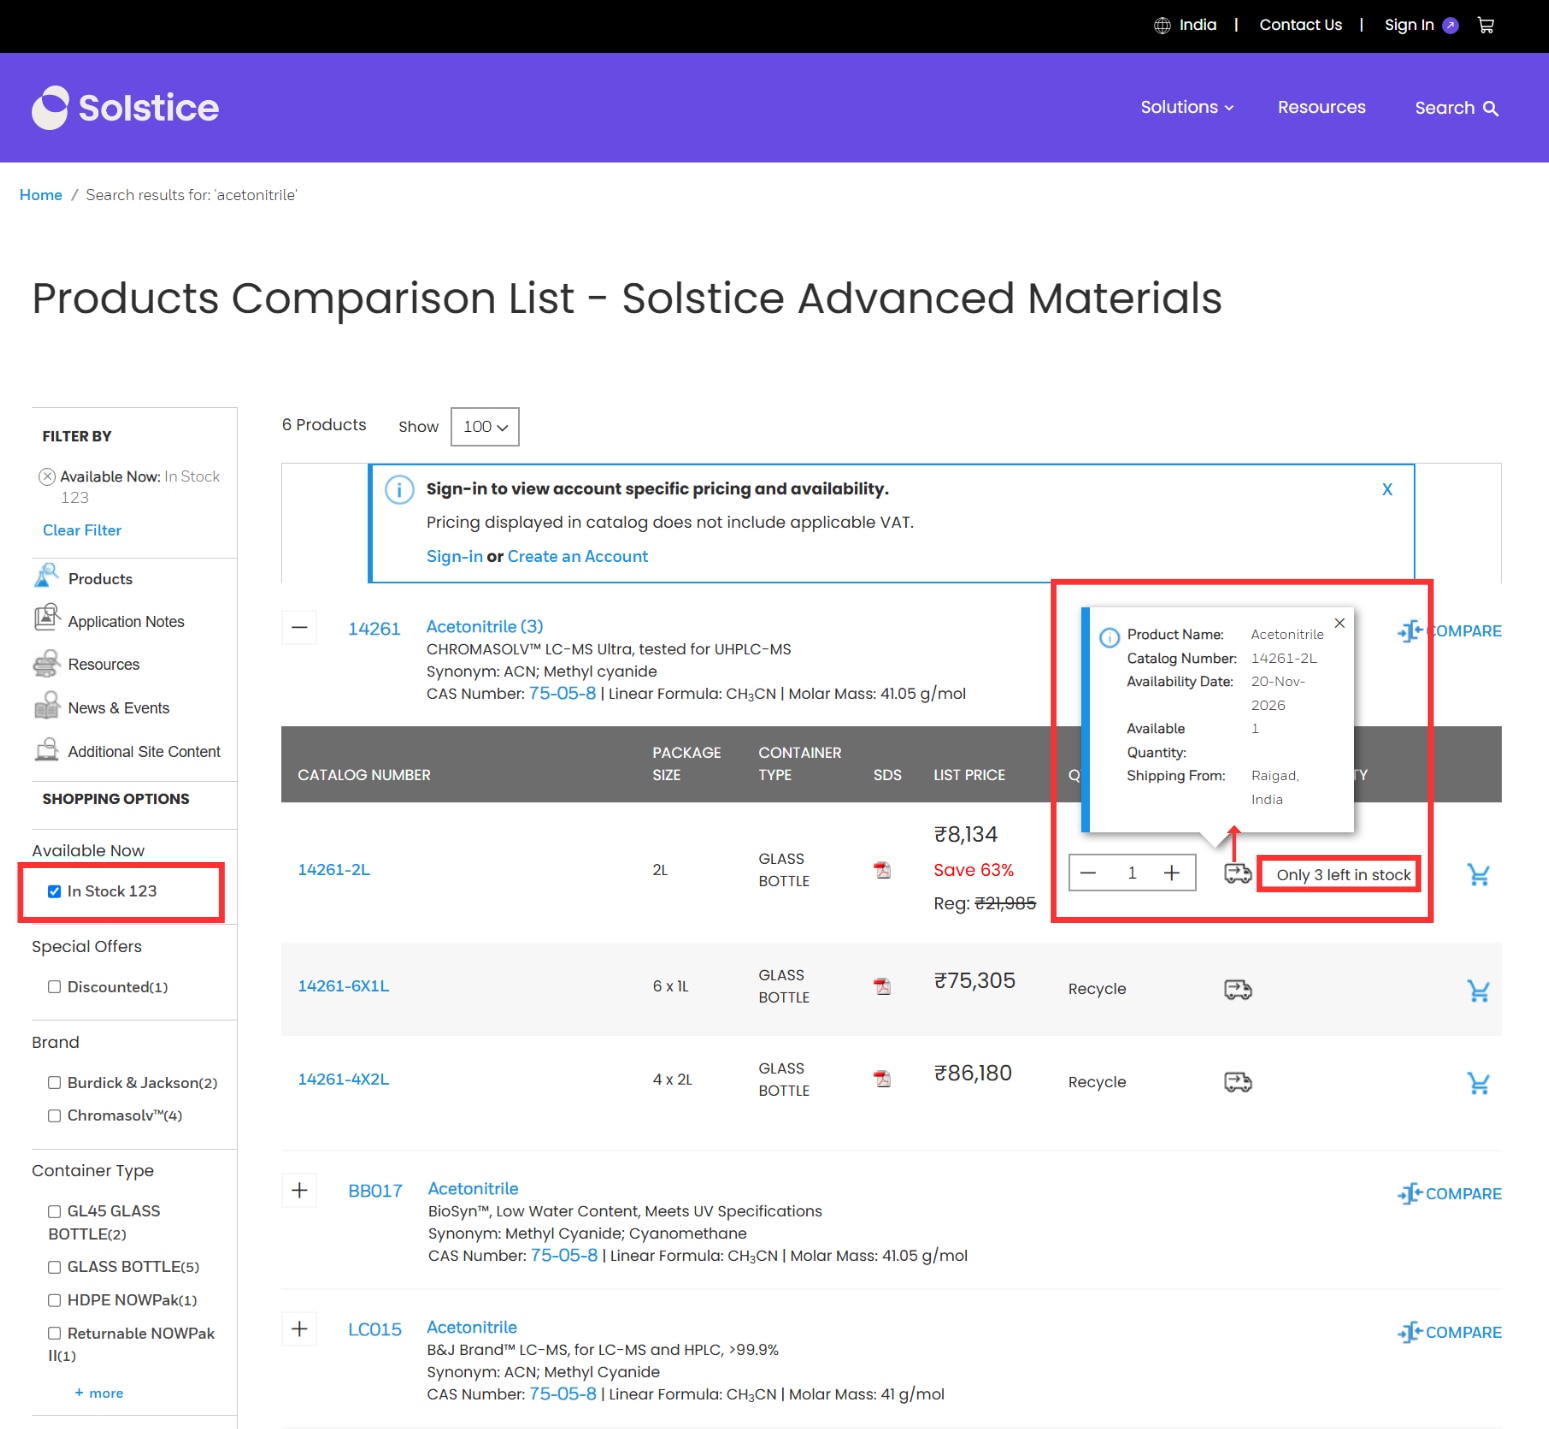
Task: Click the Solstice logo
Action: pos(125,108)
